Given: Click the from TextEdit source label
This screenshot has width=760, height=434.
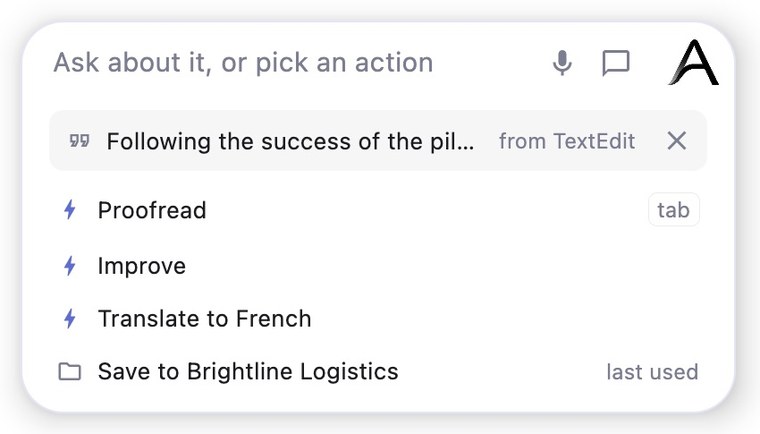Looking at the screenshot, I should [567, 142].
